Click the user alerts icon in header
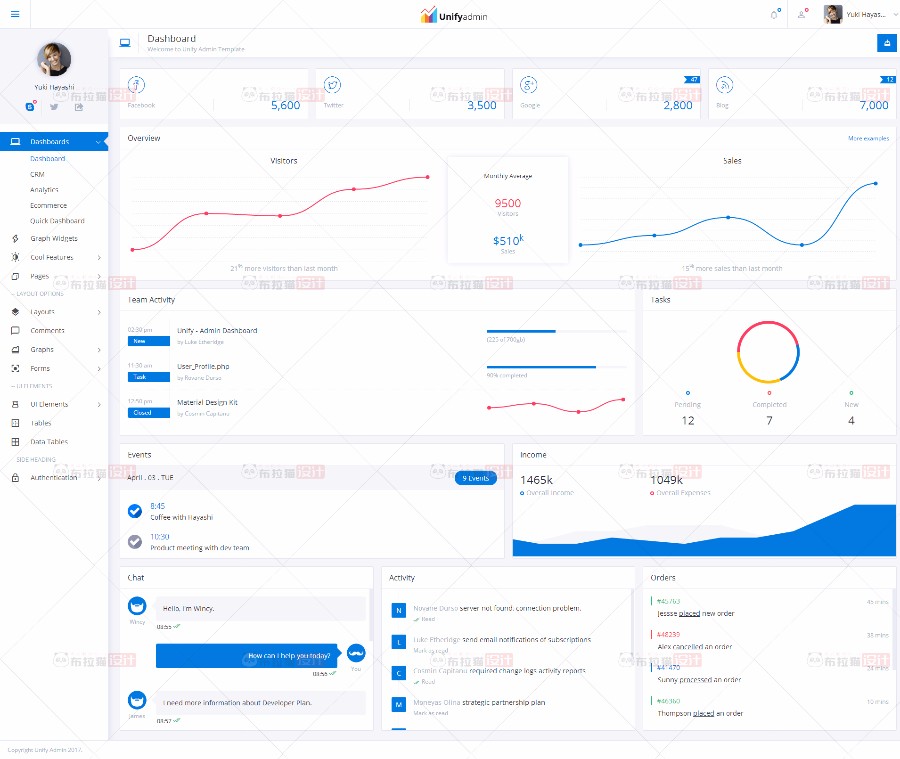The height and width of the screenshot is (759, 900). coord(802,14)
